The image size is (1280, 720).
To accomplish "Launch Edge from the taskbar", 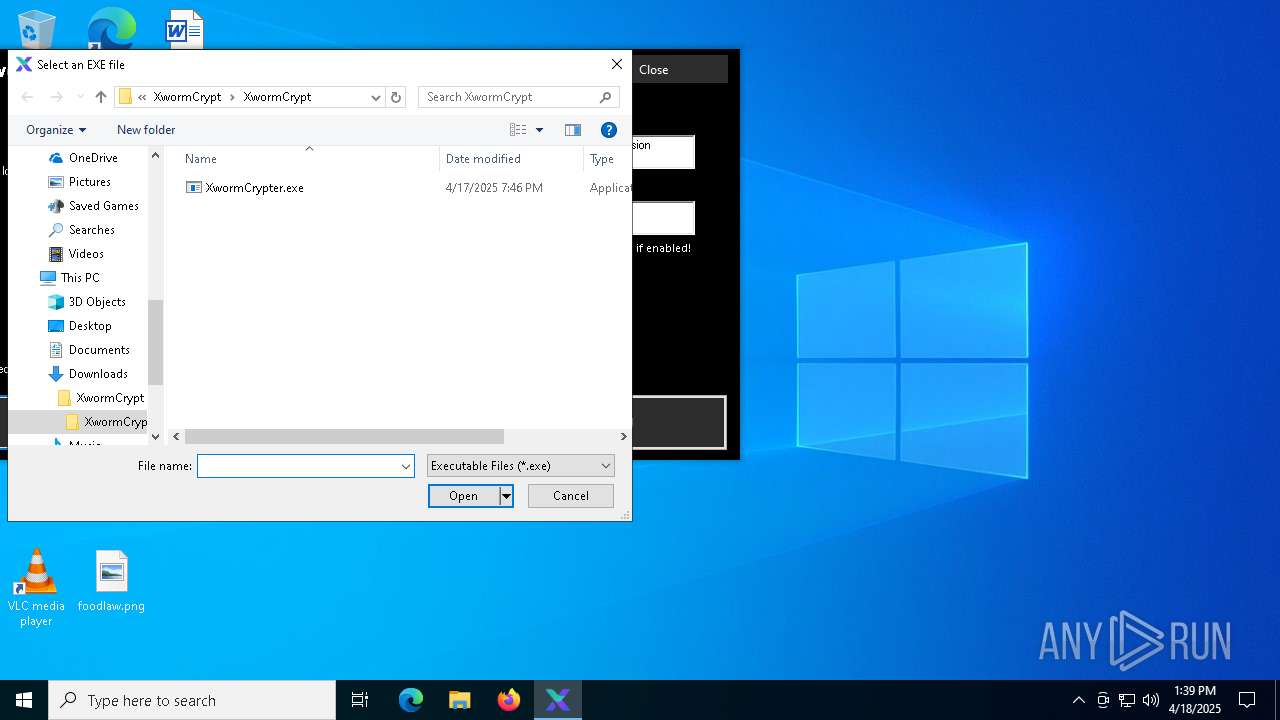I will pyautogui.click(x=411, y=700).
